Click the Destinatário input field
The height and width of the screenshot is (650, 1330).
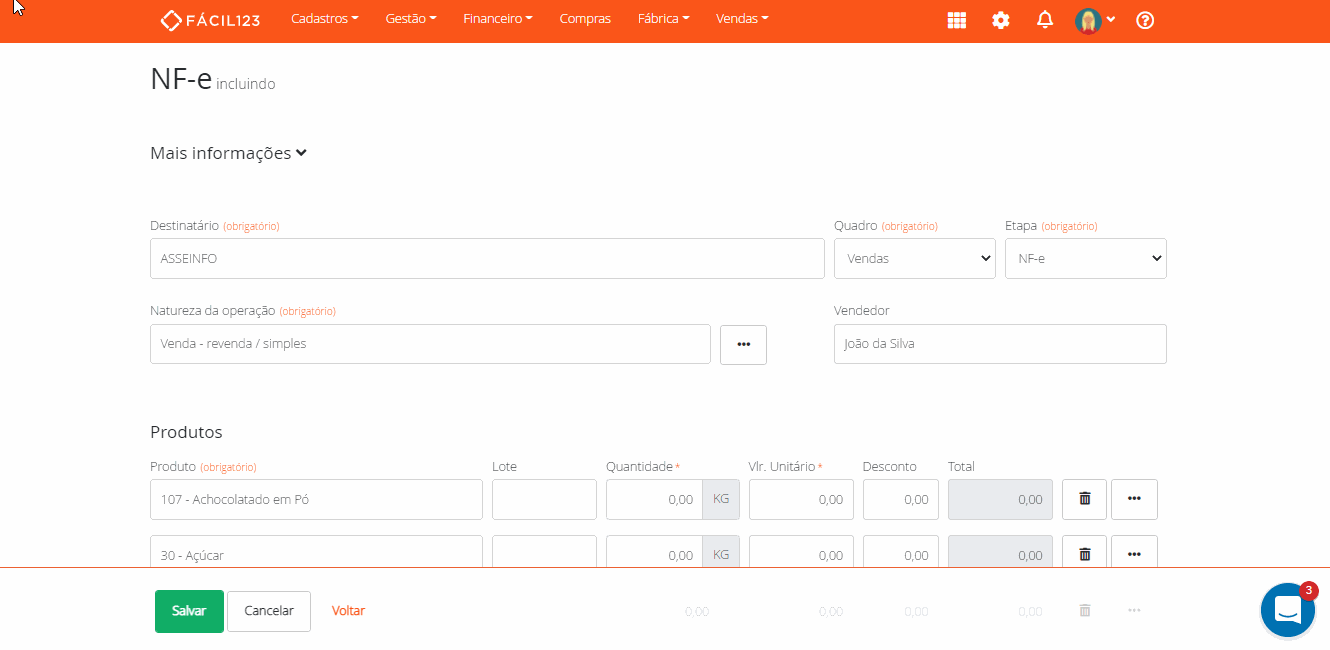487,258
